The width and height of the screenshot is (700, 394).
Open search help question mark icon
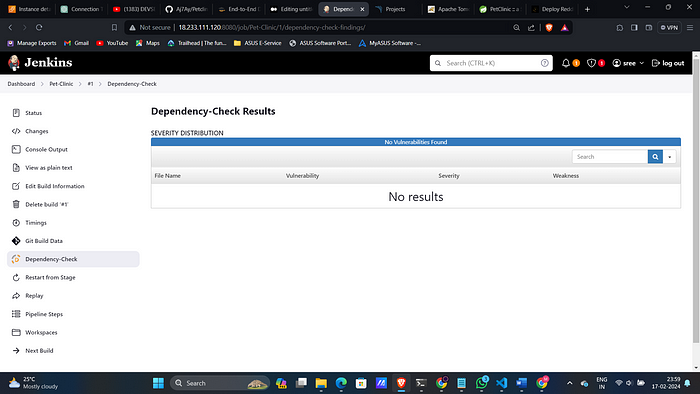545,63
